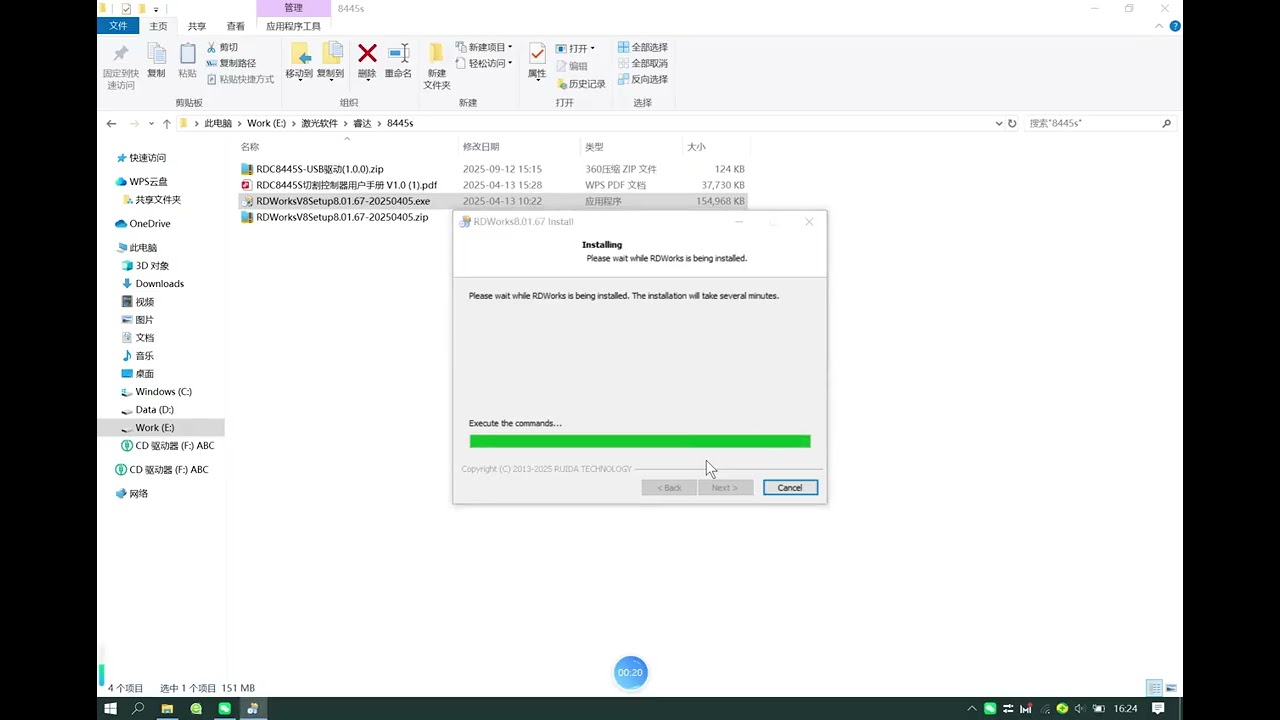
Task: Click the Rename (重命名) icon
Action: coord(398,61)
